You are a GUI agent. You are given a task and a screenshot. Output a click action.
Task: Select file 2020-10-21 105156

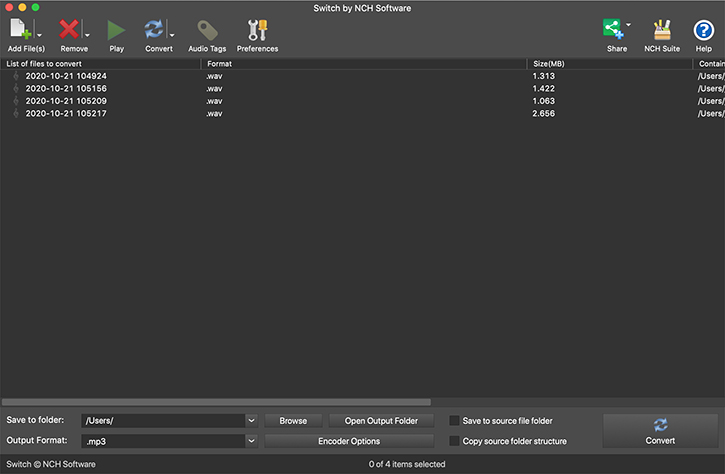(x=66, y=88)
